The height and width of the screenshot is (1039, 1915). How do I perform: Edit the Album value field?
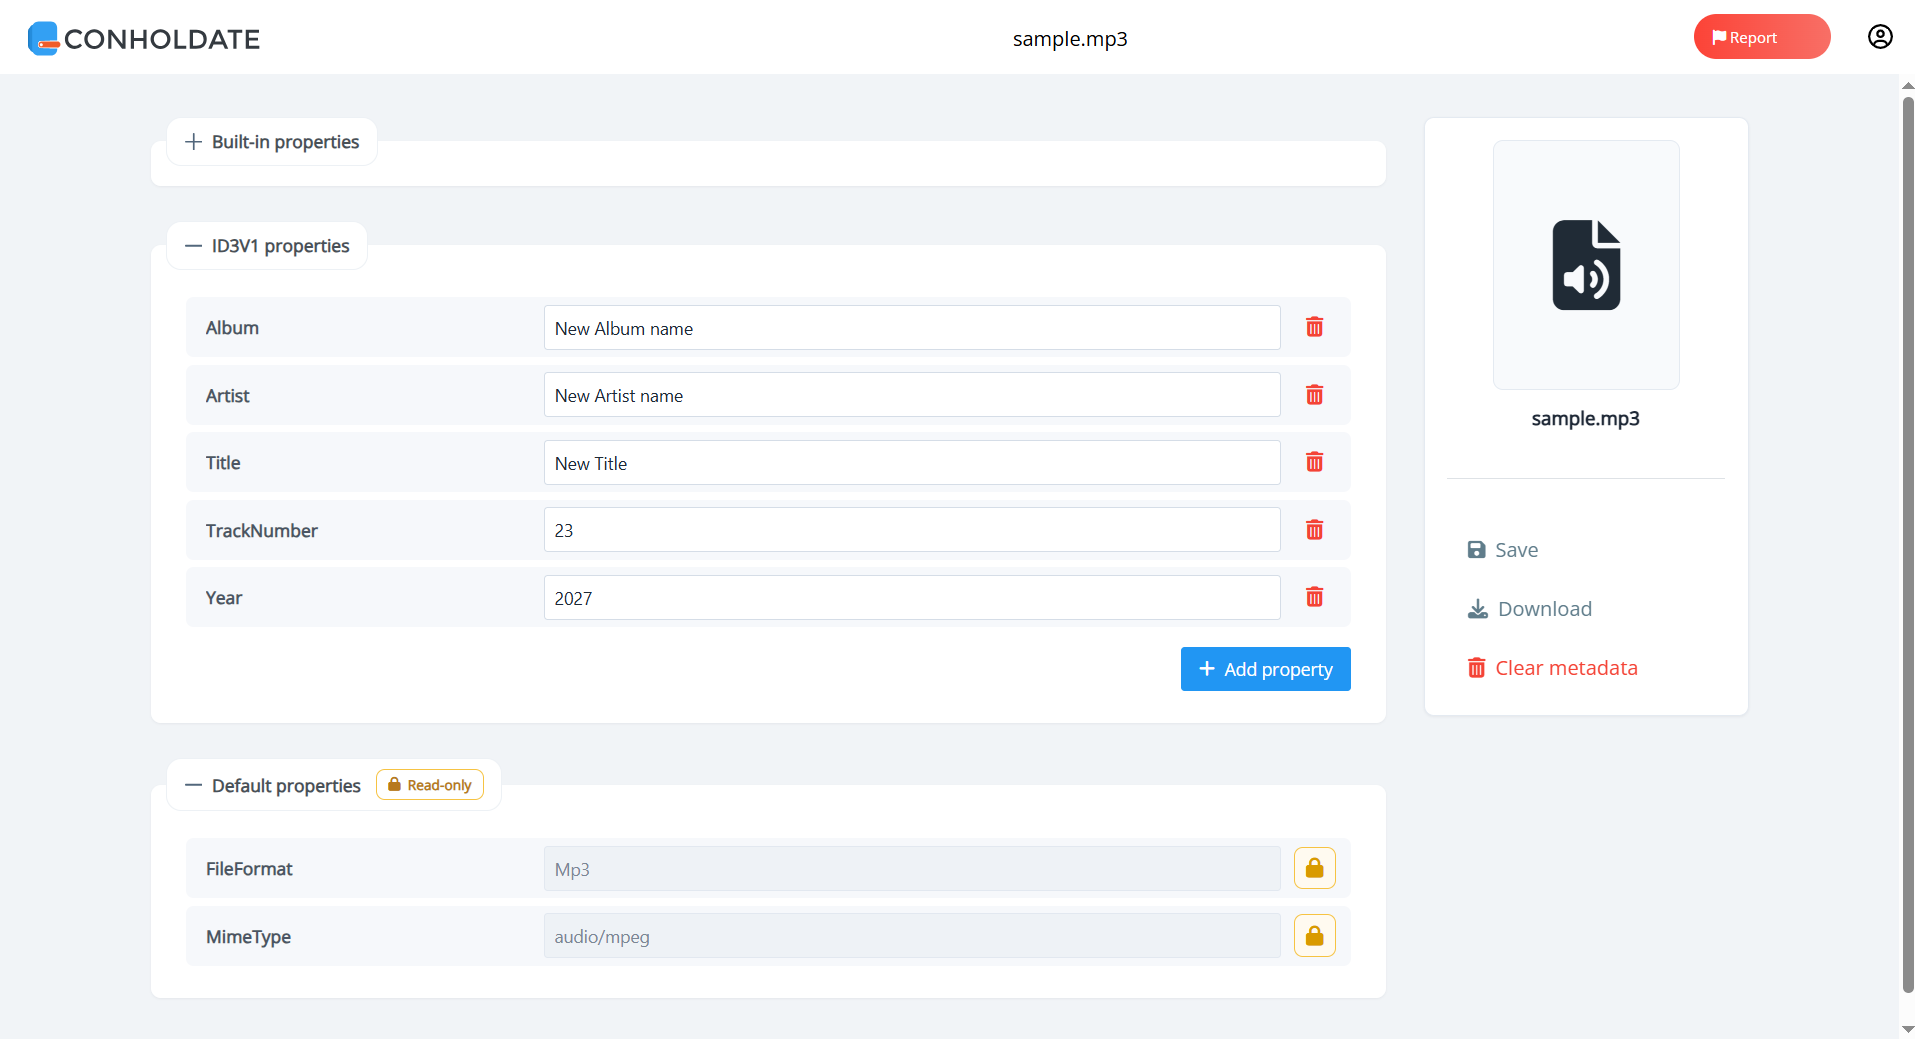point(912,328)
